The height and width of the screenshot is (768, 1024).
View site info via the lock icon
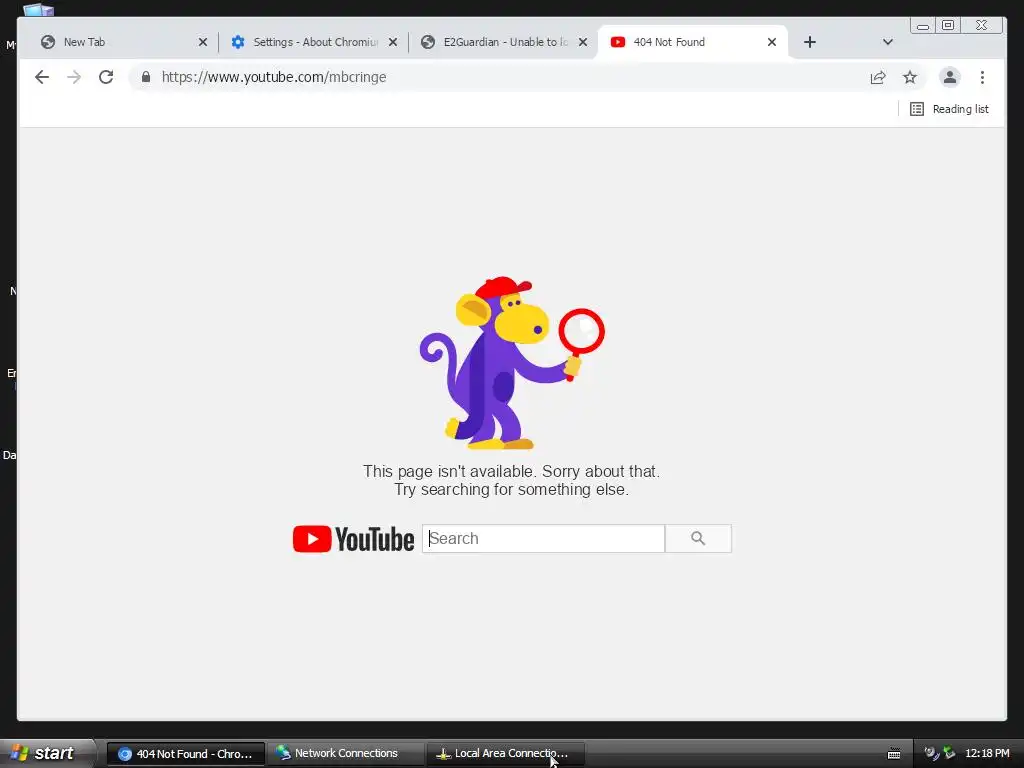(x=146, y=77)
